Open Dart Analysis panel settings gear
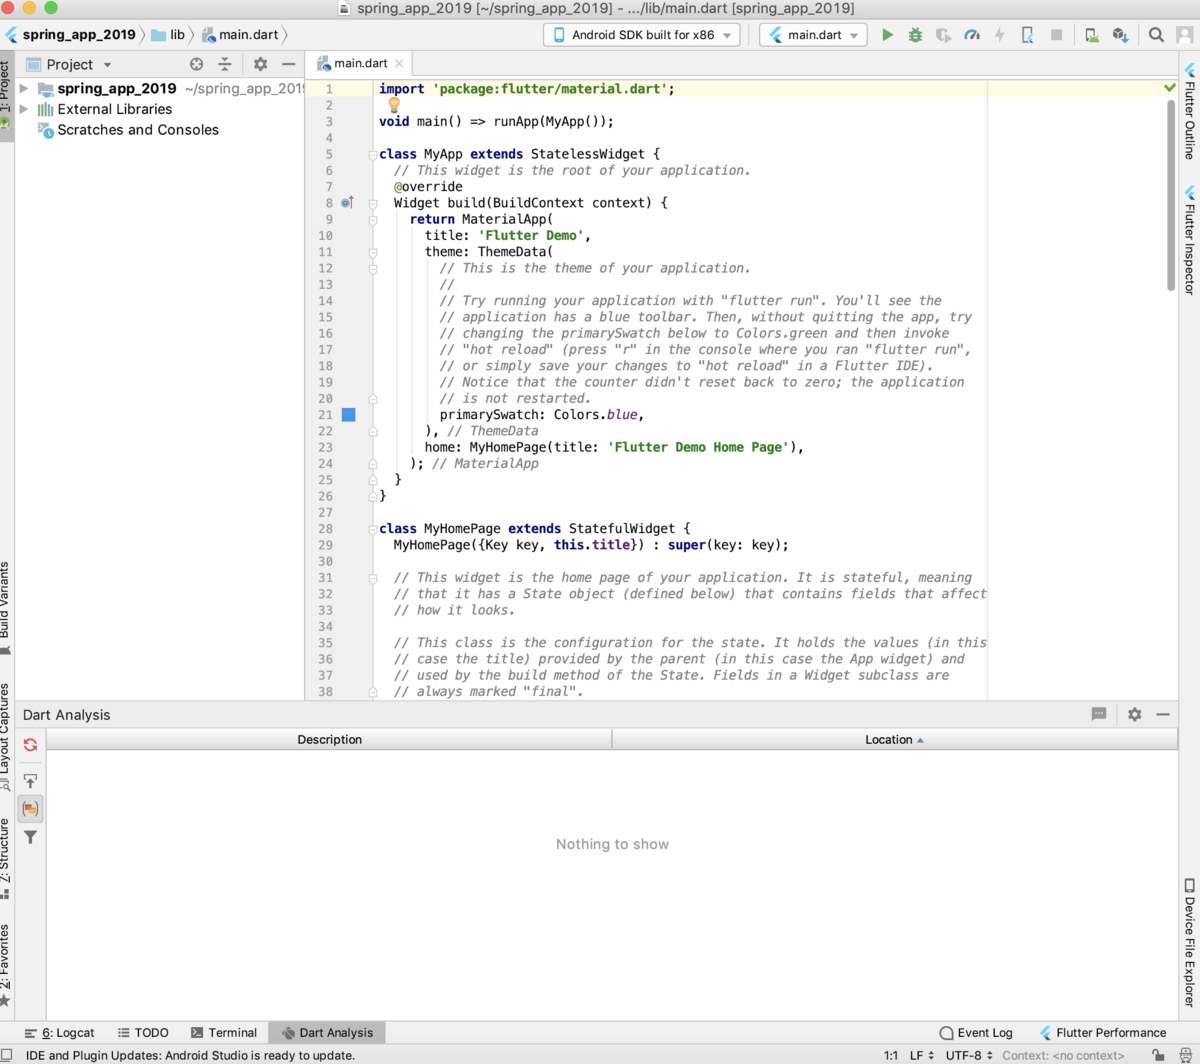The width and height of the screenshot is (1200, 1064). point(1134,714)
